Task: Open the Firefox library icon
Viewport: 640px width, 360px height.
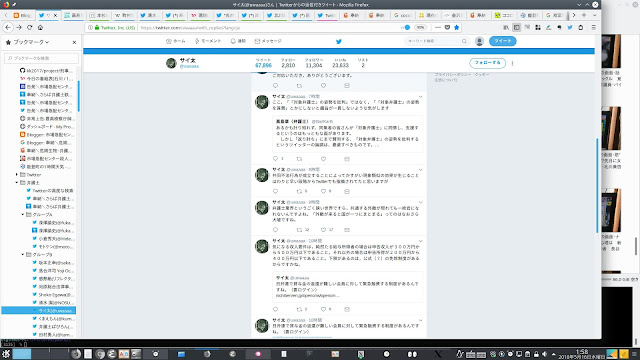Action: point(506,27)
